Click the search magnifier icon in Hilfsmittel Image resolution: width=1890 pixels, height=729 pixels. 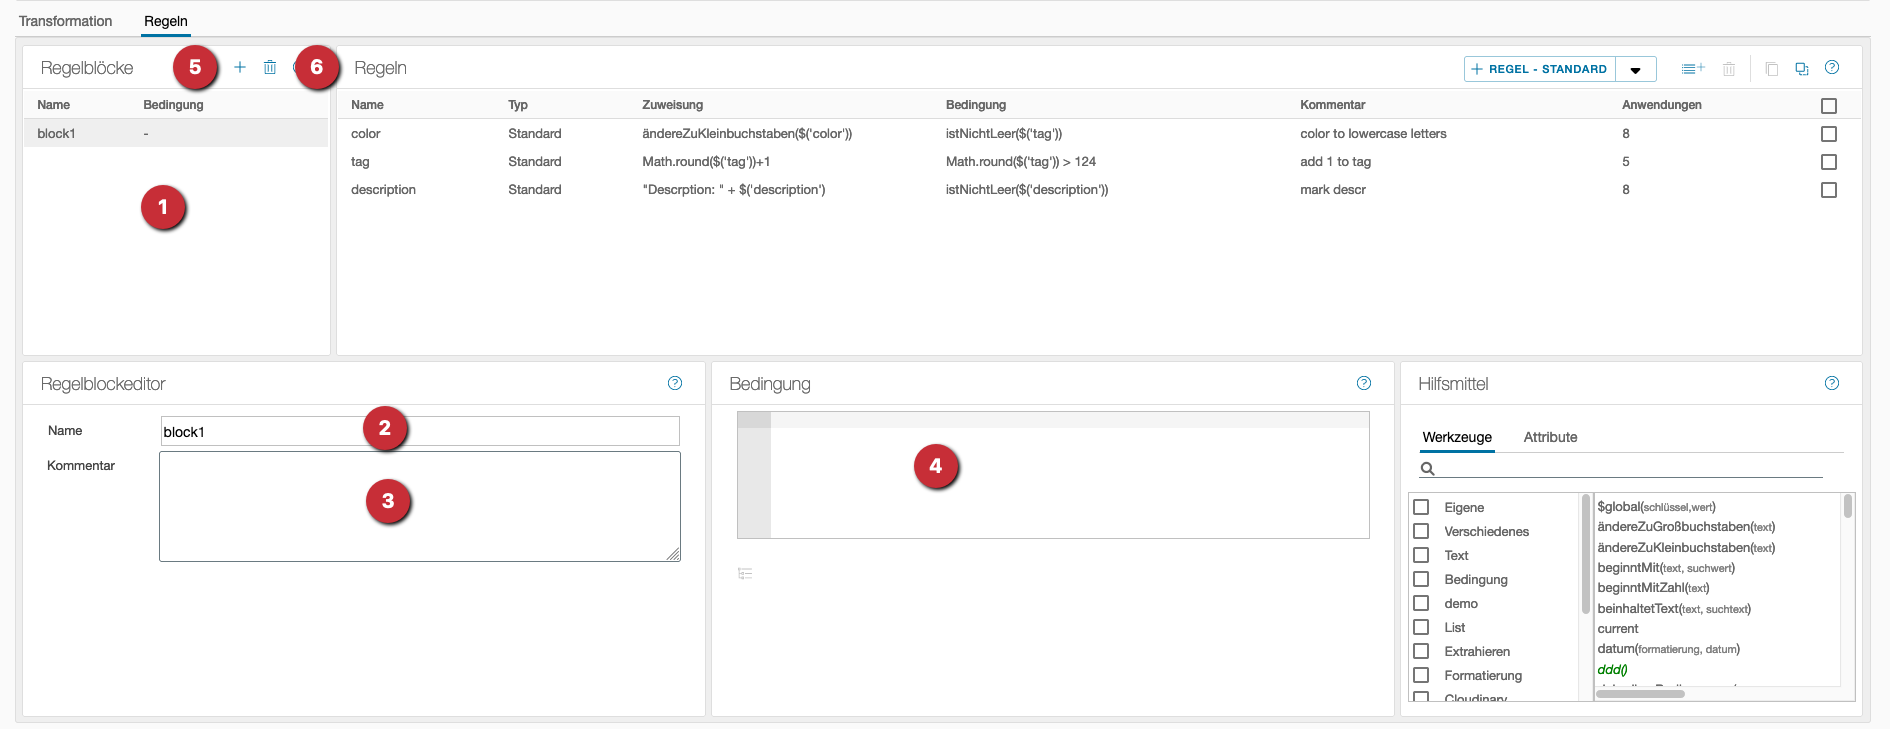(x=1428, y=469)
